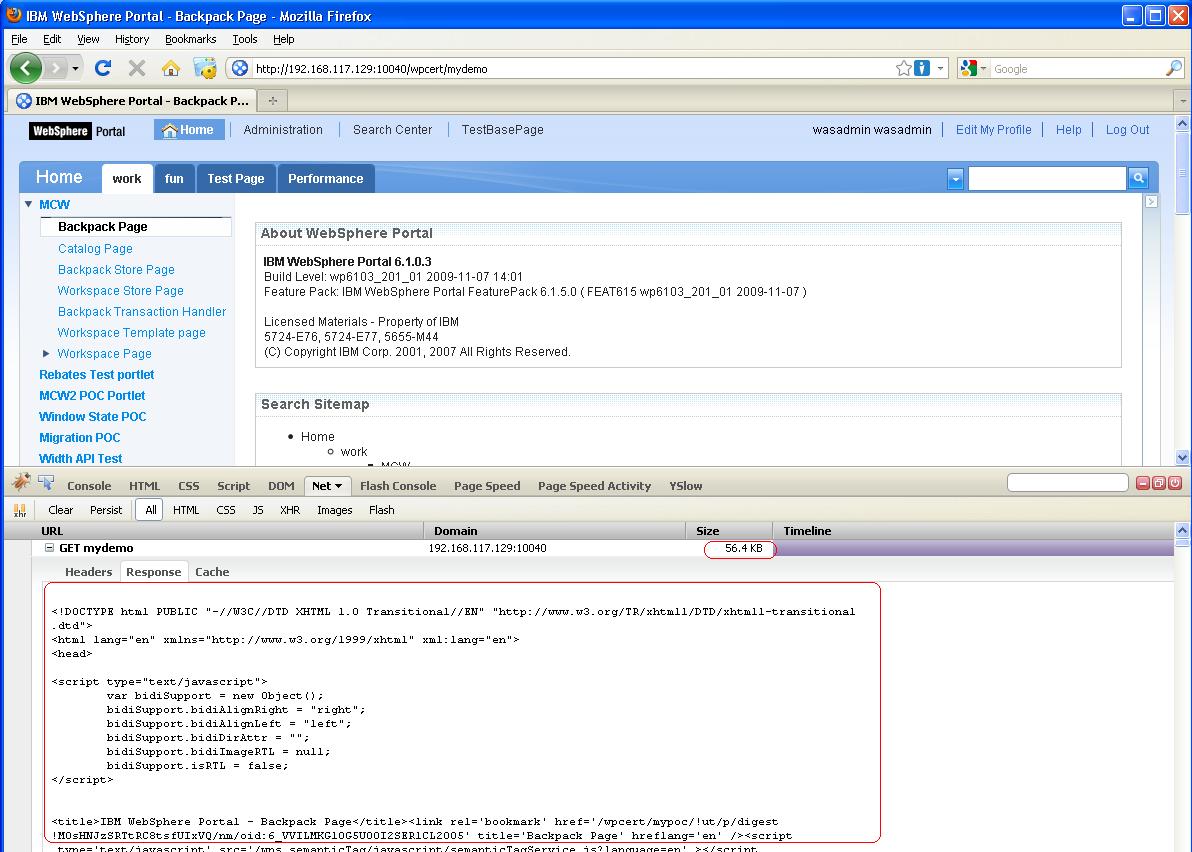Viewport: 1192px width, 852px height.
Task: Open the Bookmarks menu
Action: point(190,39)
